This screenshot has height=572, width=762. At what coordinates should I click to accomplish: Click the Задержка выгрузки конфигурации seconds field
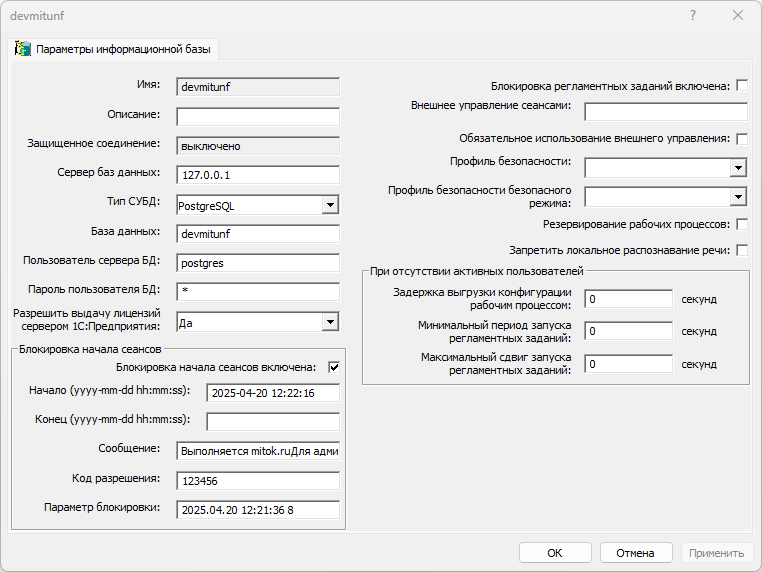[x=628, y=299]
